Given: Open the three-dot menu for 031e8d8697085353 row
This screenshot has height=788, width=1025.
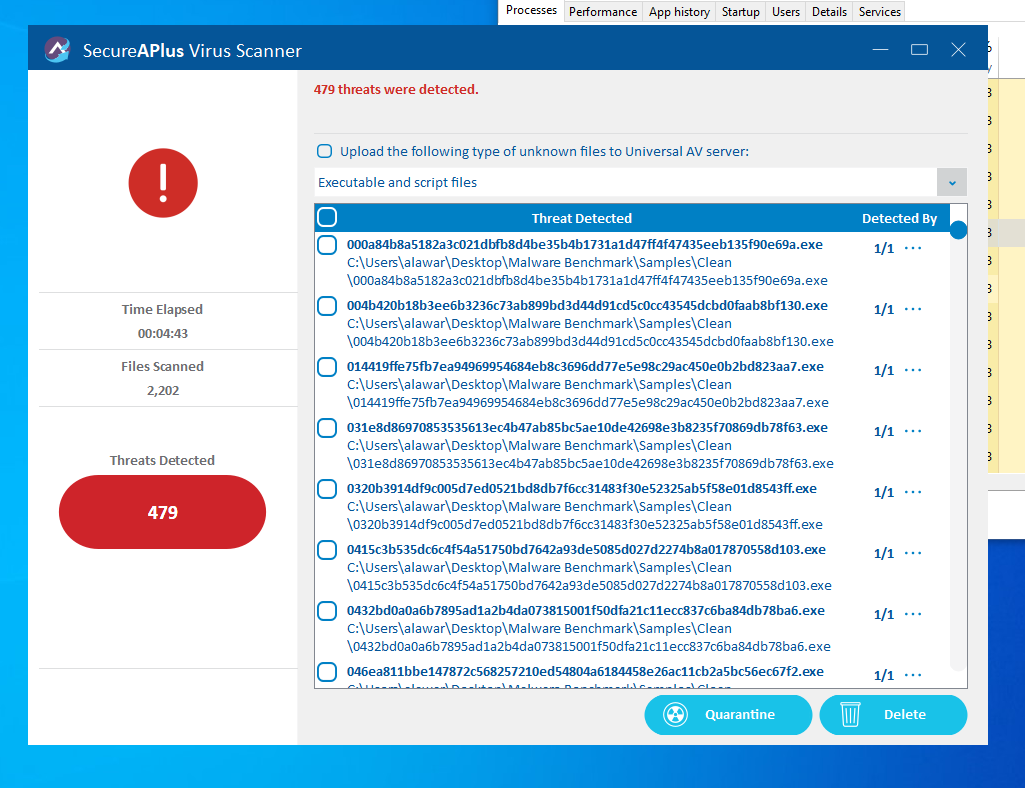Looking at the screenshot, I should click(913, 431).
